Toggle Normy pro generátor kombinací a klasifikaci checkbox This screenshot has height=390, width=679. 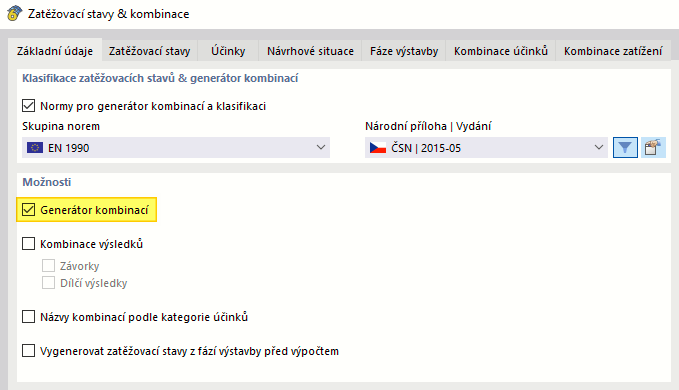pos(29,106)
